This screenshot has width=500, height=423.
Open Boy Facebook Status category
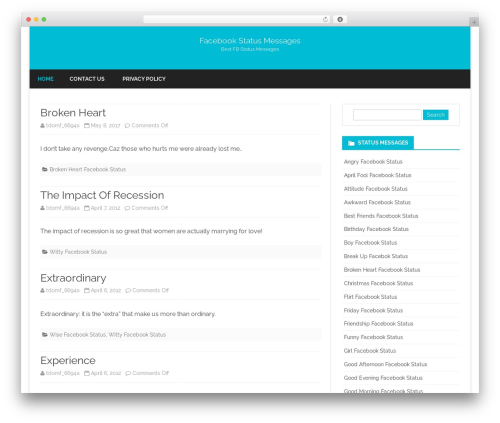(x=370, y=243)
